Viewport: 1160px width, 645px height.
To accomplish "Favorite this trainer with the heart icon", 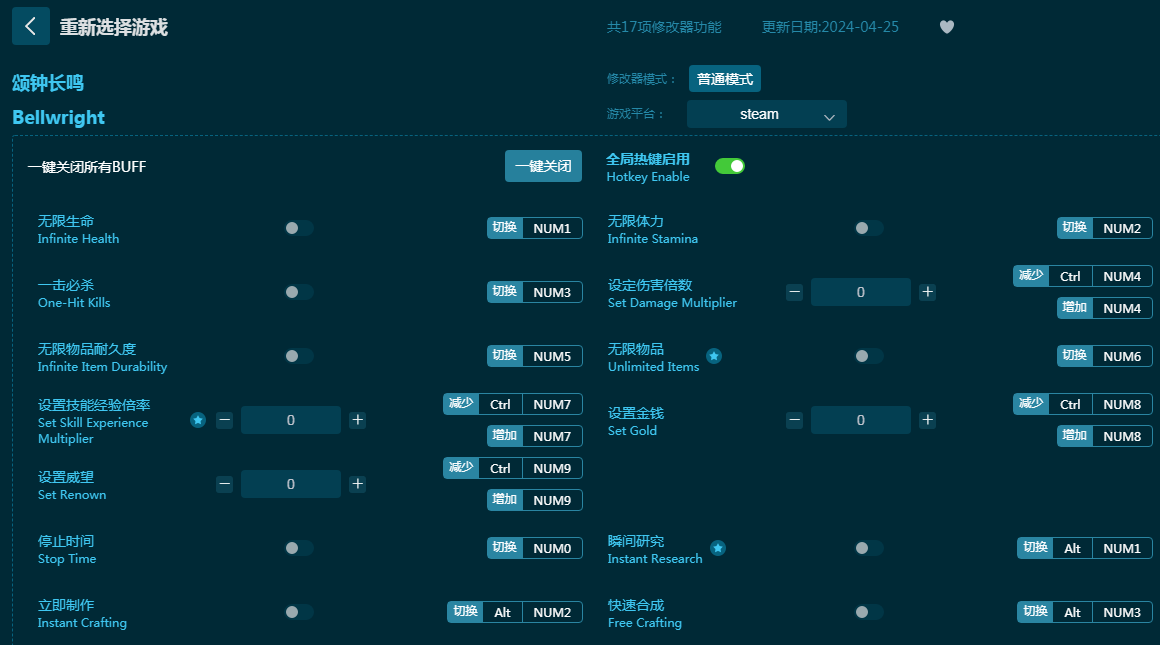I will 946,27.
